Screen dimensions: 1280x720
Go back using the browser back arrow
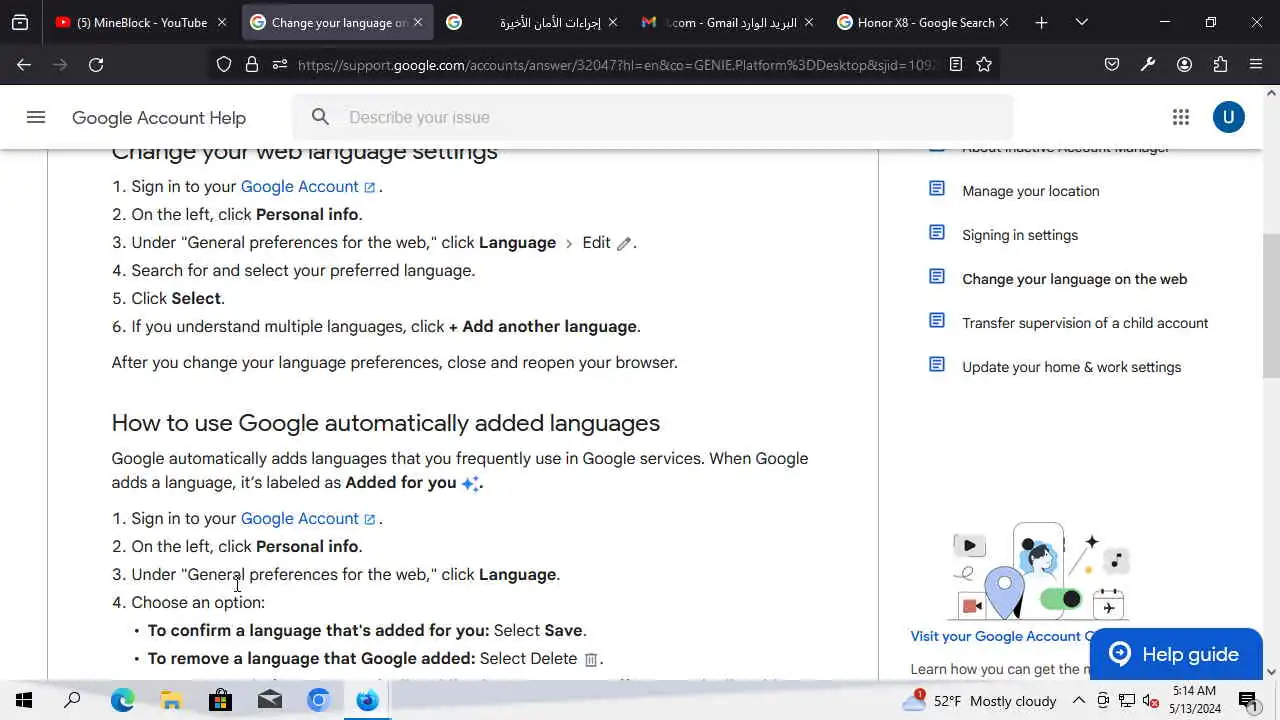point(24,64)
